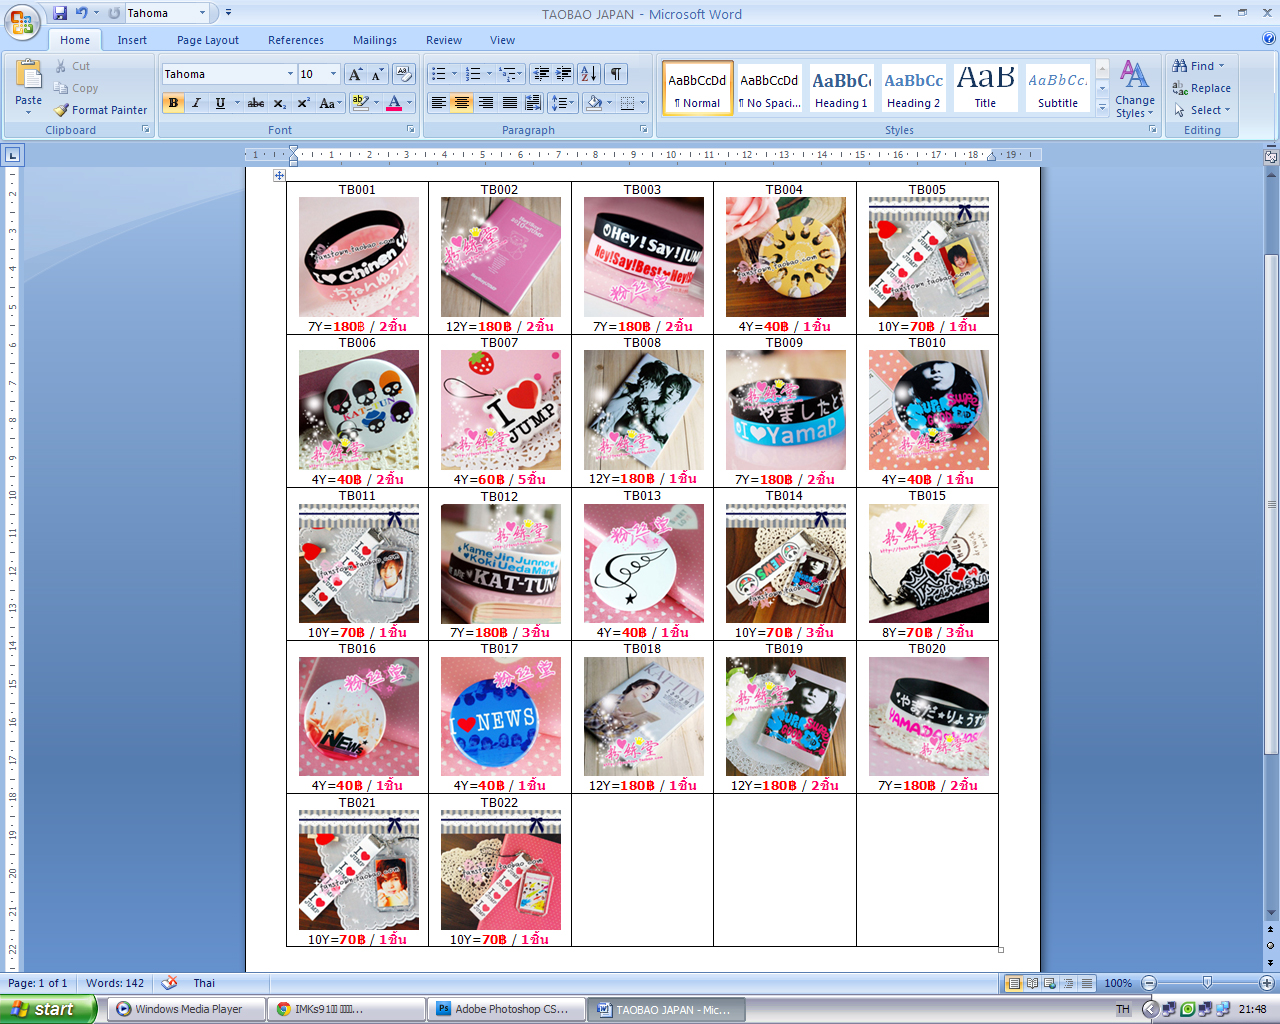Expand the Change Styles menu
Screen dimensions: 1280x1024
(x=1134, y=89)
